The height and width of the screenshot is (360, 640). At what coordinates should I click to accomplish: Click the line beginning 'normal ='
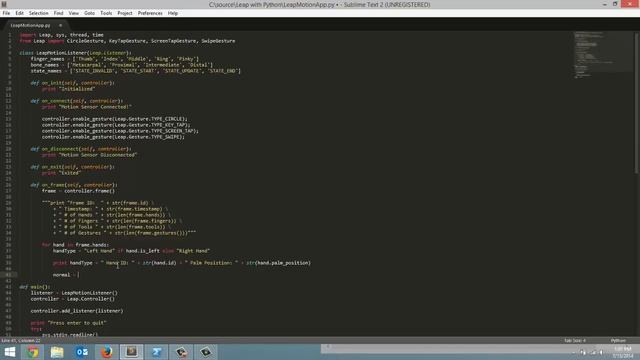pos(66,275)
